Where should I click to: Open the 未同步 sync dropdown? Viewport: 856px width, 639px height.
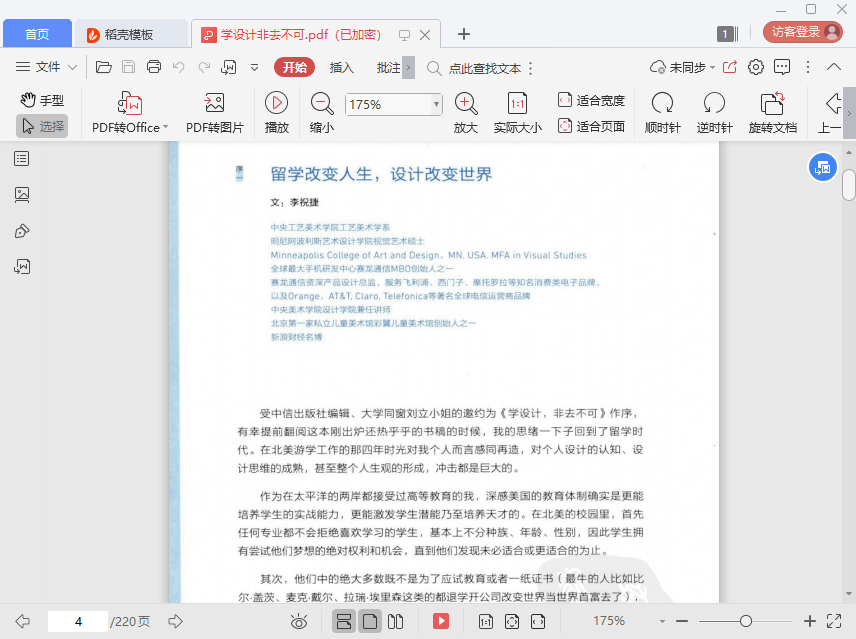pyautogui.click(x=682, y=67)
